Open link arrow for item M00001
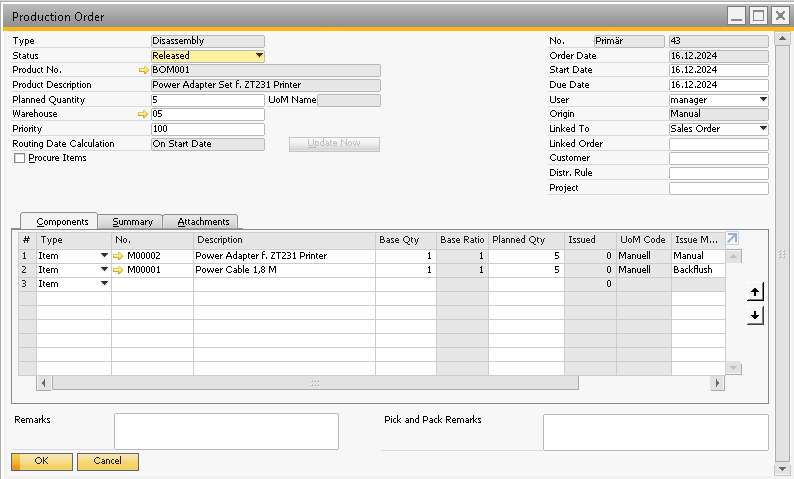The height and width of the screenshot is (479, 794). pos(118,270)
